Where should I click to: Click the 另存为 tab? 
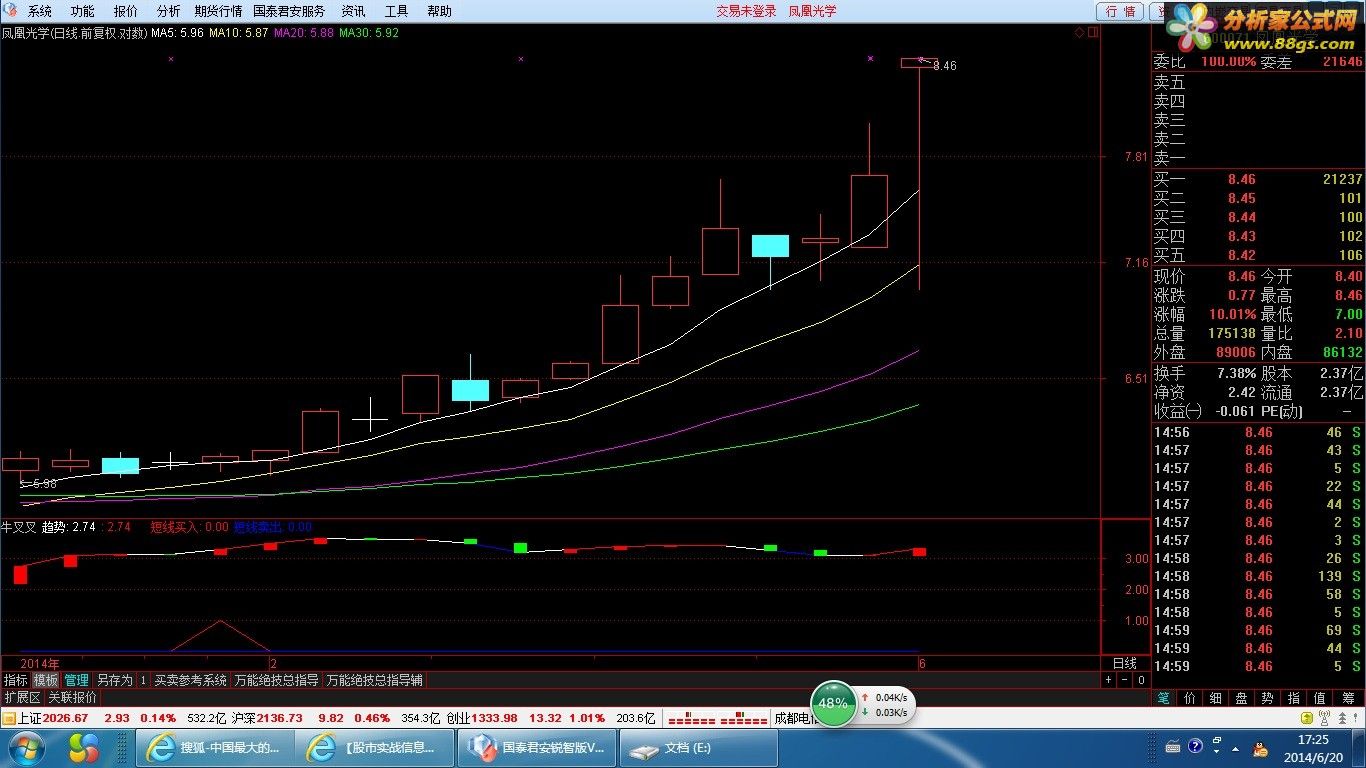[114, 680]
